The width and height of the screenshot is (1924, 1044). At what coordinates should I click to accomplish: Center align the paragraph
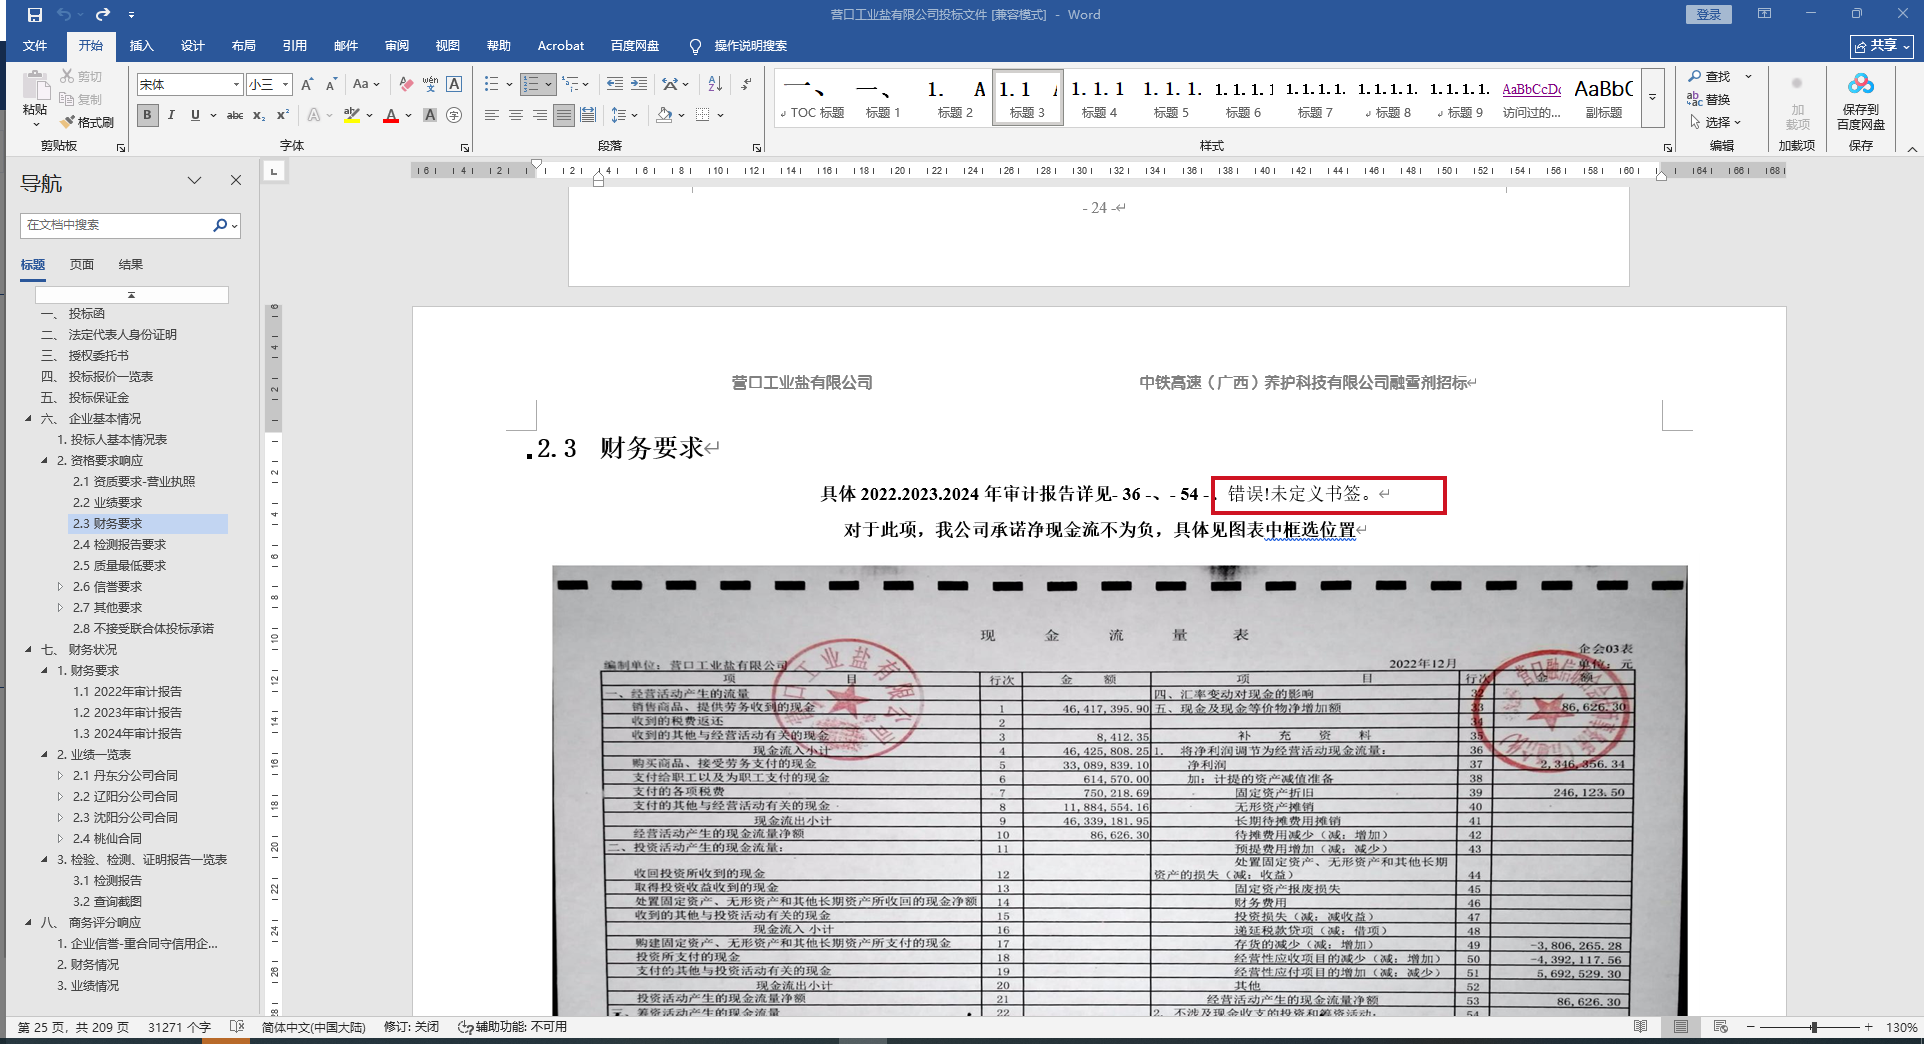[516, 115]
